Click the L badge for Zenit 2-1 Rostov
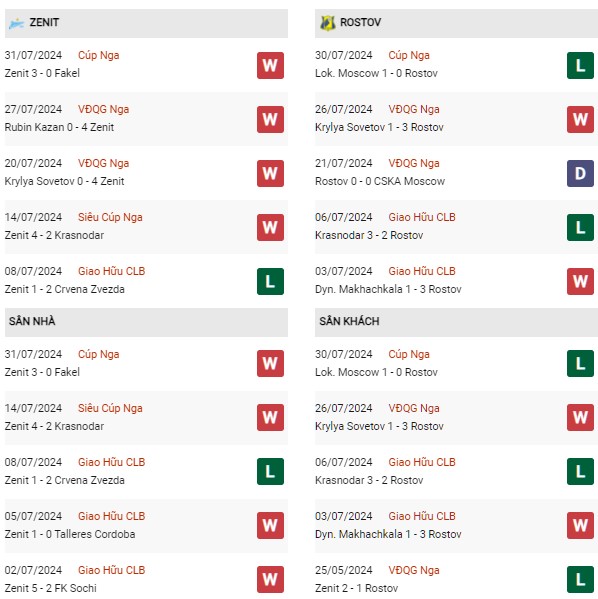The width and height of the screenshot is (598, 599). point(580,580)
